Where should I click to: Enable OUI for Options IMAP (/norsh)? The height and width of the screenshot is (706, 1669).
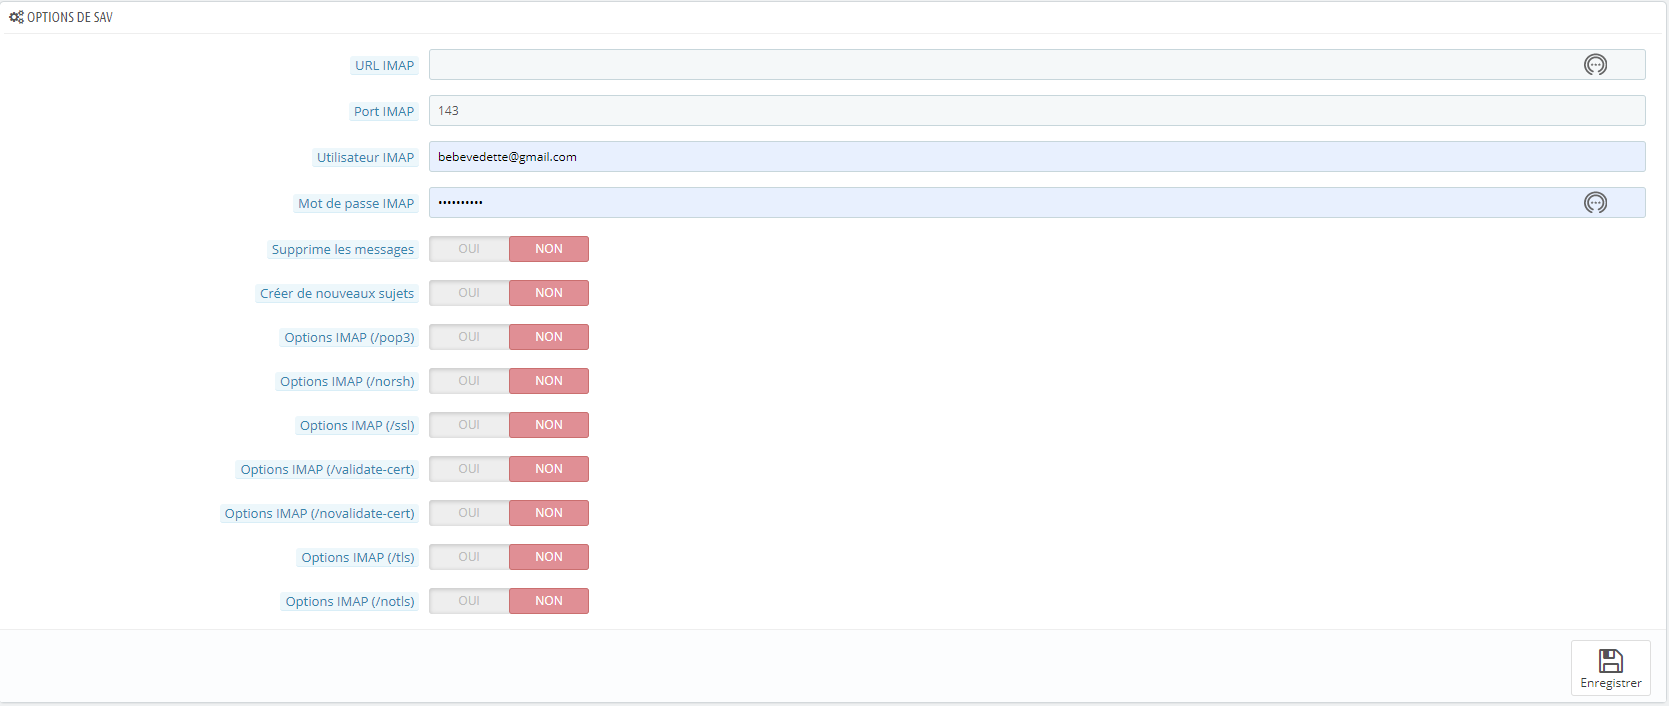pyautogui.click(x=469, y=381)
